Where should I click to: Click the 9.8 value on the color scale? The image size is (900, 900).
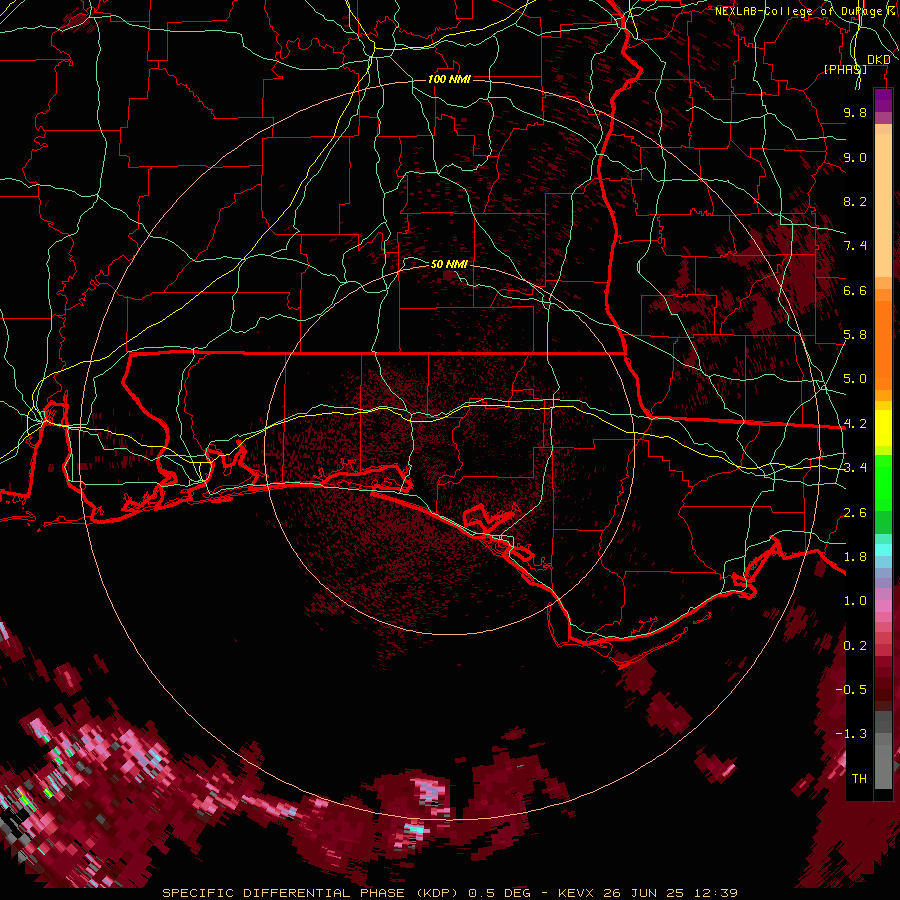855,112
